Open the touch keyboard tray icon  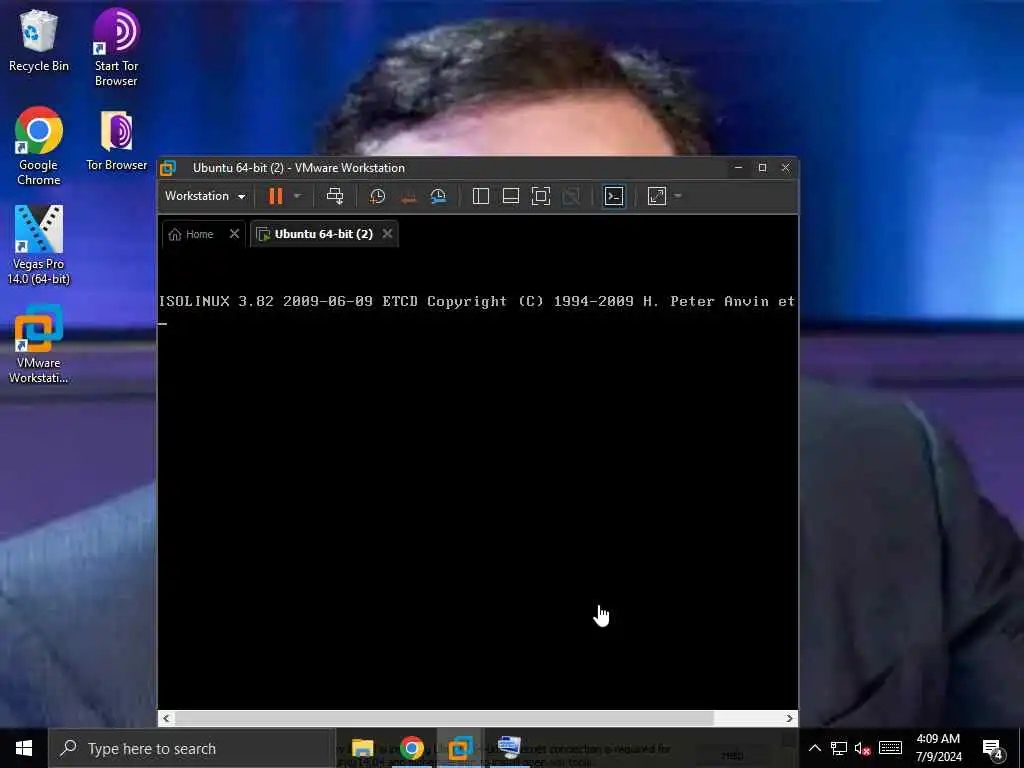890,748
